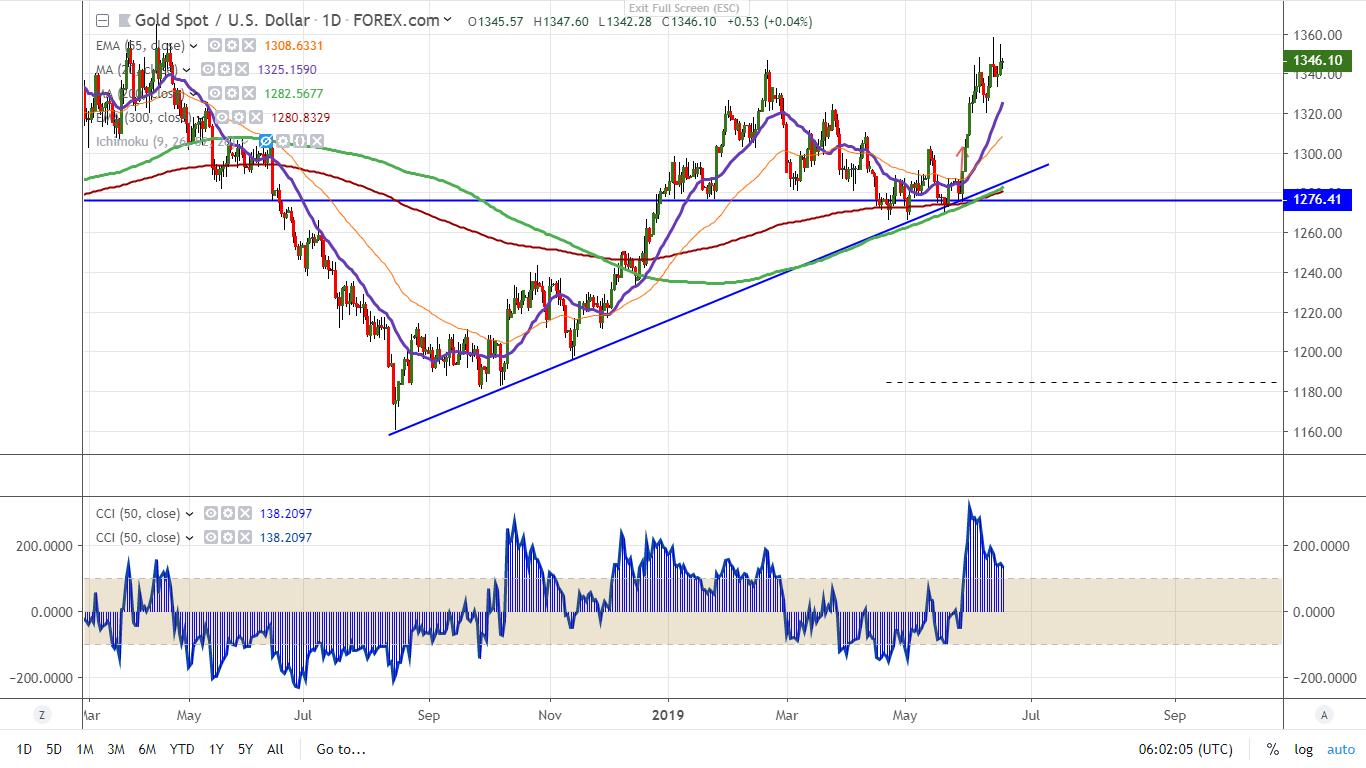Expand the MA (20, close) chevron
1366x768 pixels.
187,70
